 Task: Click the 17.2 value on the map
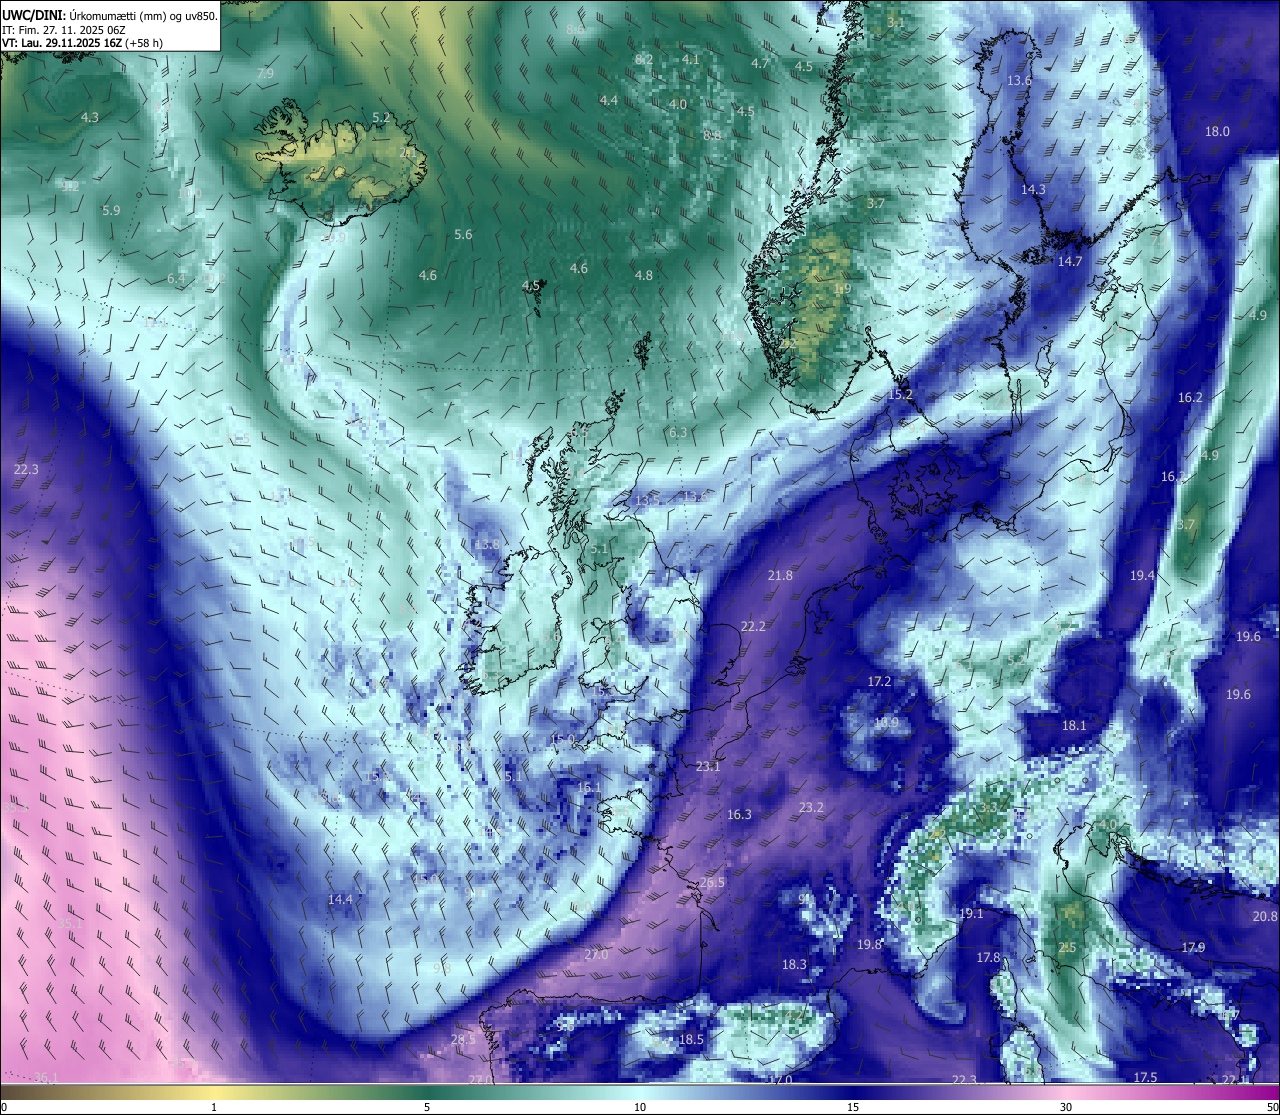tap(879, 682)
